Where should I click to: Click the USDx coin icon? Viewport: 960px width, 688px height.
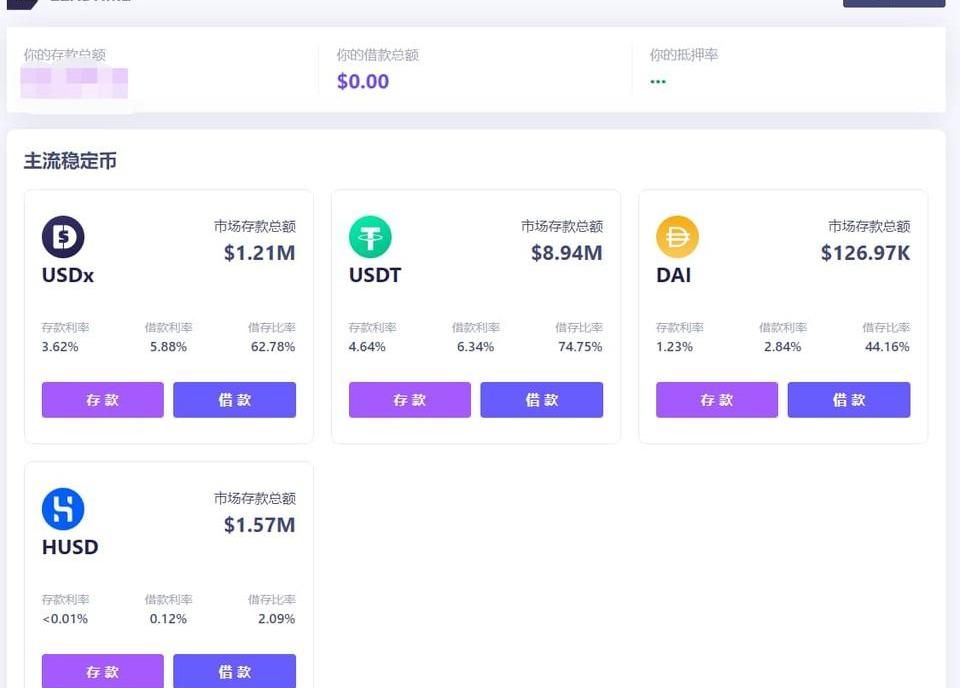tap(63, 238)
